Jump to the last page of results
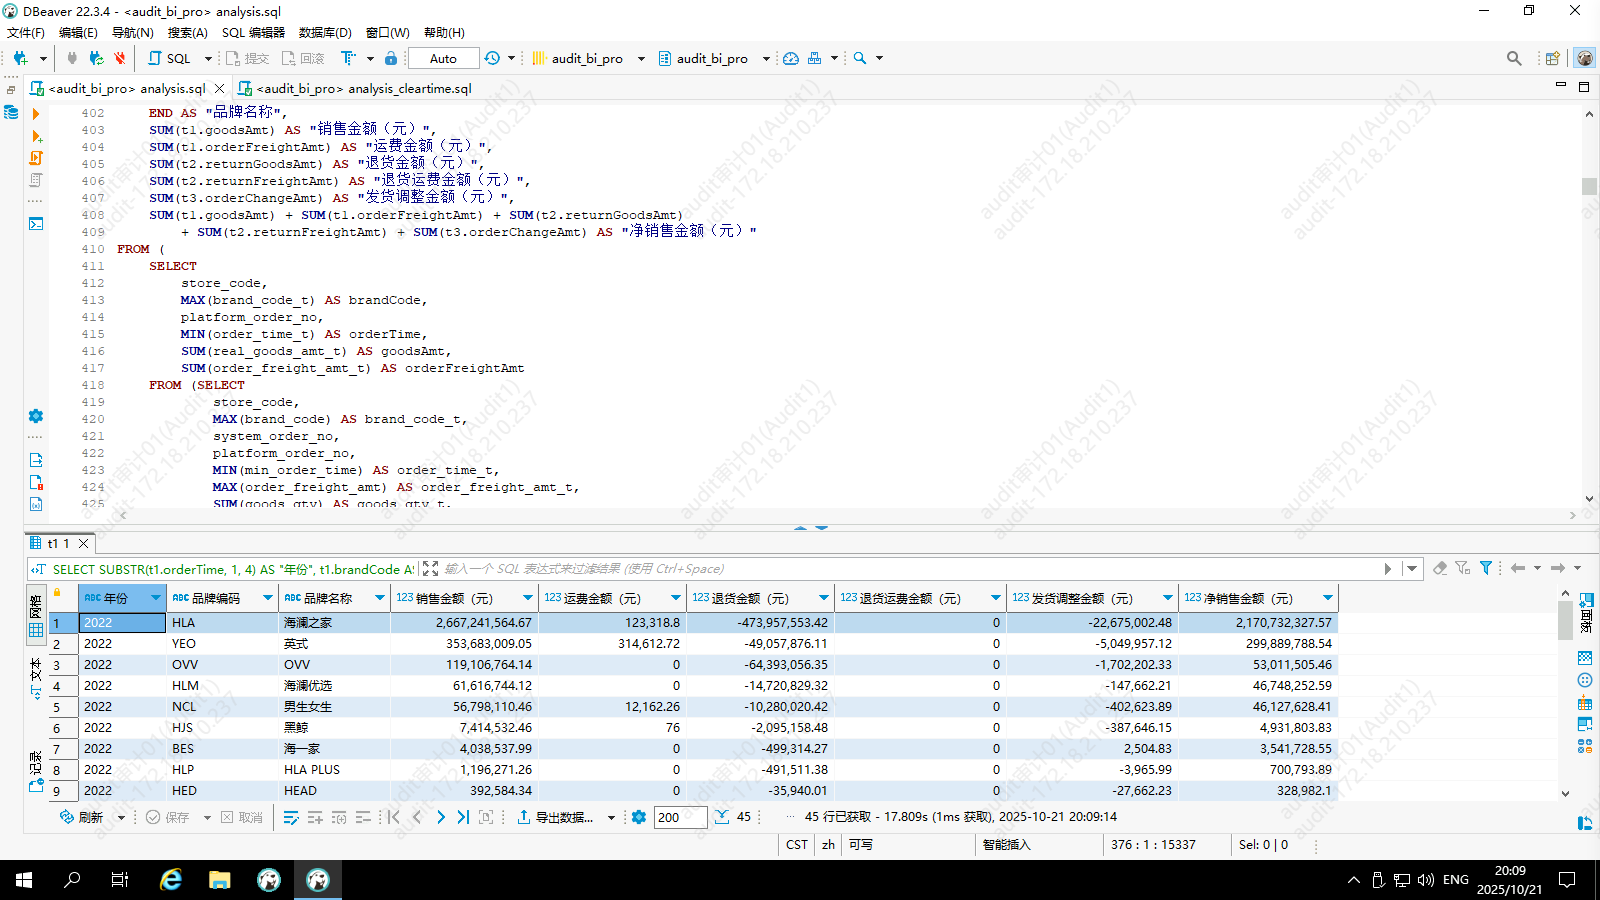 tap(463, 817)
